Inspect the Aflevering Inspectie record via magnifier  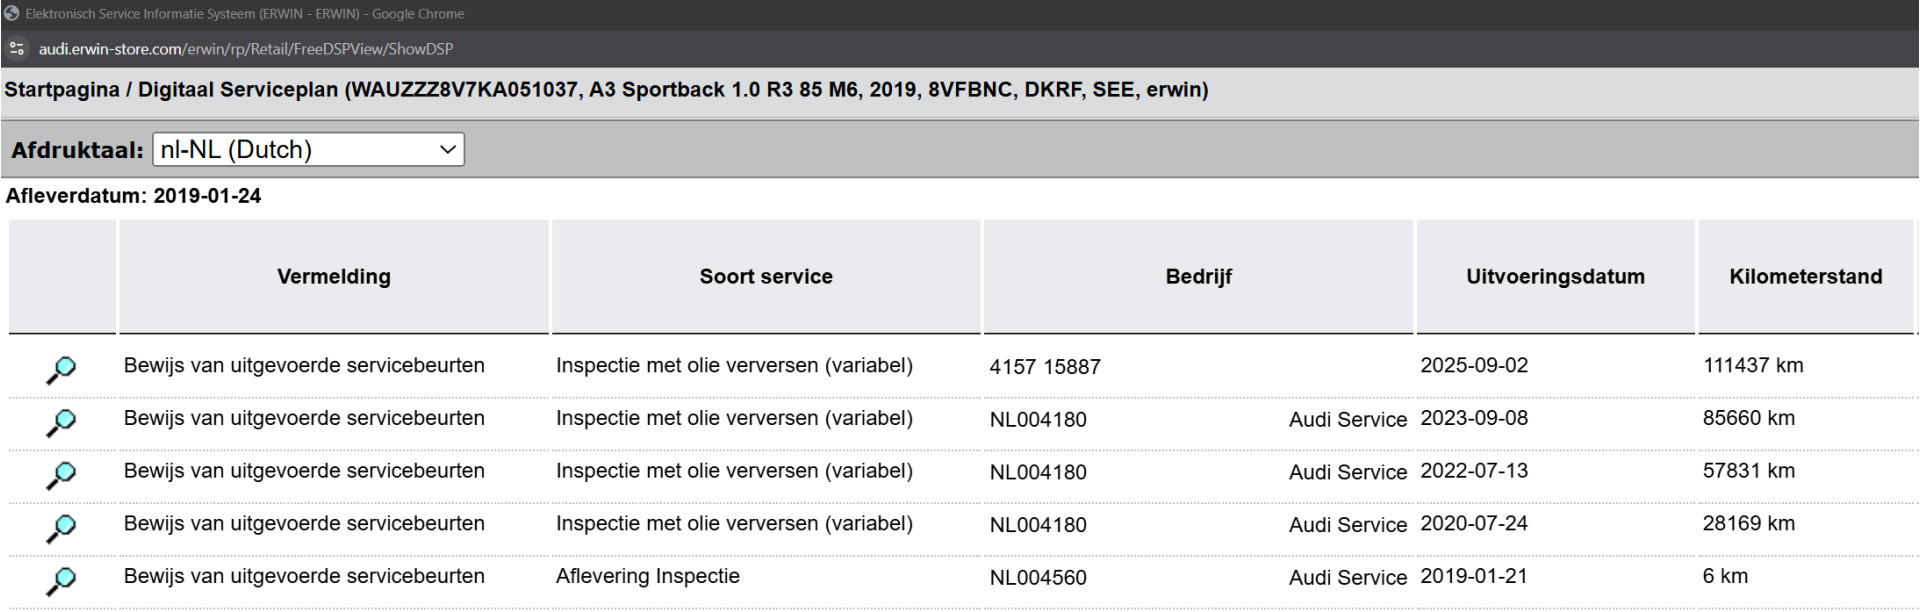pos(61,580)
